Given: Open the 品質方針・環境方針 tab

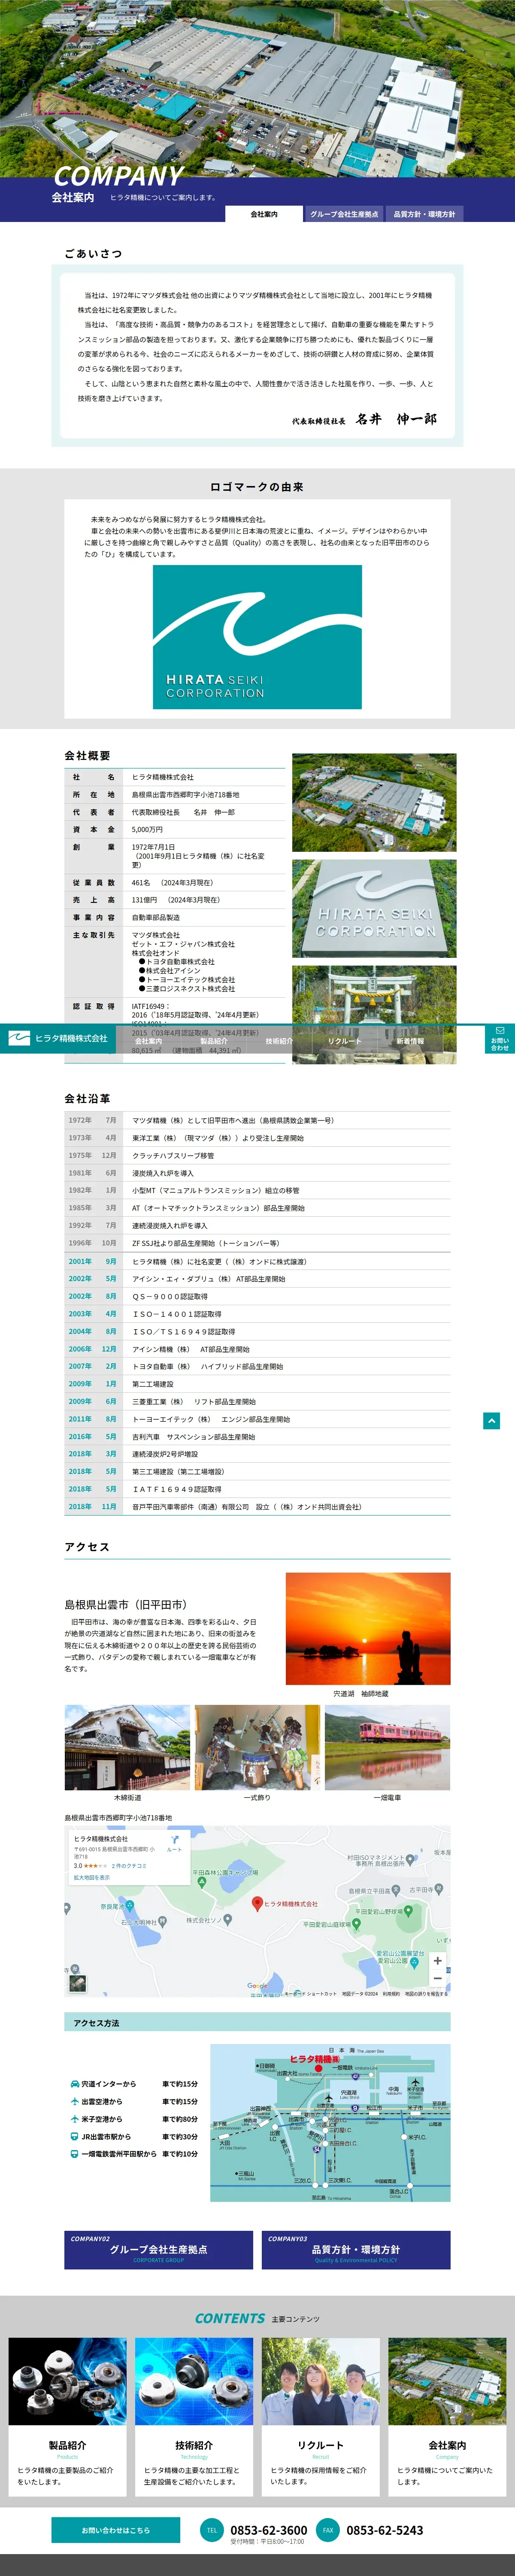Looking at the screenshot, I should 424,214.
